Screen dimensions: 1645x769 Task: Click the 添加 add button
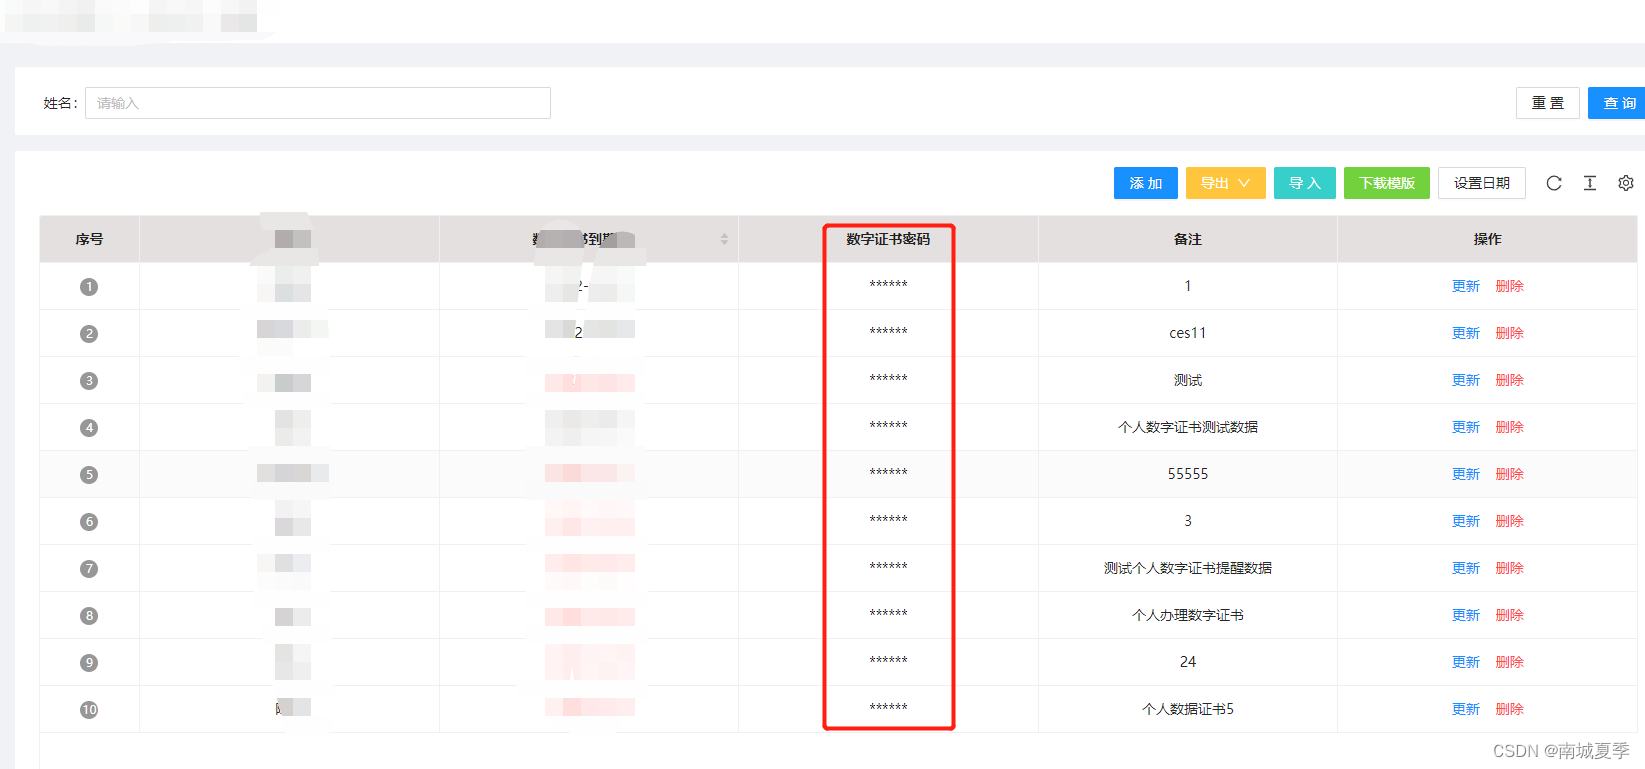[x=1146, y=183]
